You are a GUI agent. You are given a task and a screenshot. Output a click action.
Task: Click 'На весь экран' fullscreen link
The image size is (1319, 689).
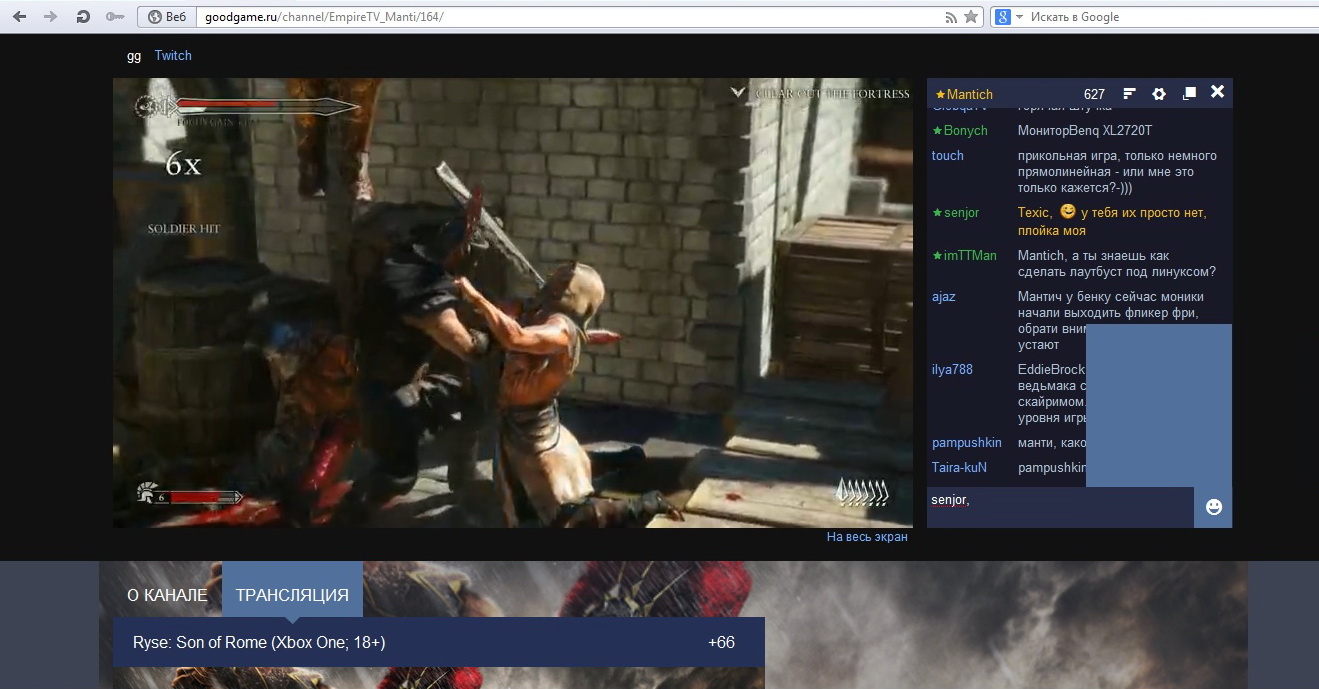[x=867, y=537]
